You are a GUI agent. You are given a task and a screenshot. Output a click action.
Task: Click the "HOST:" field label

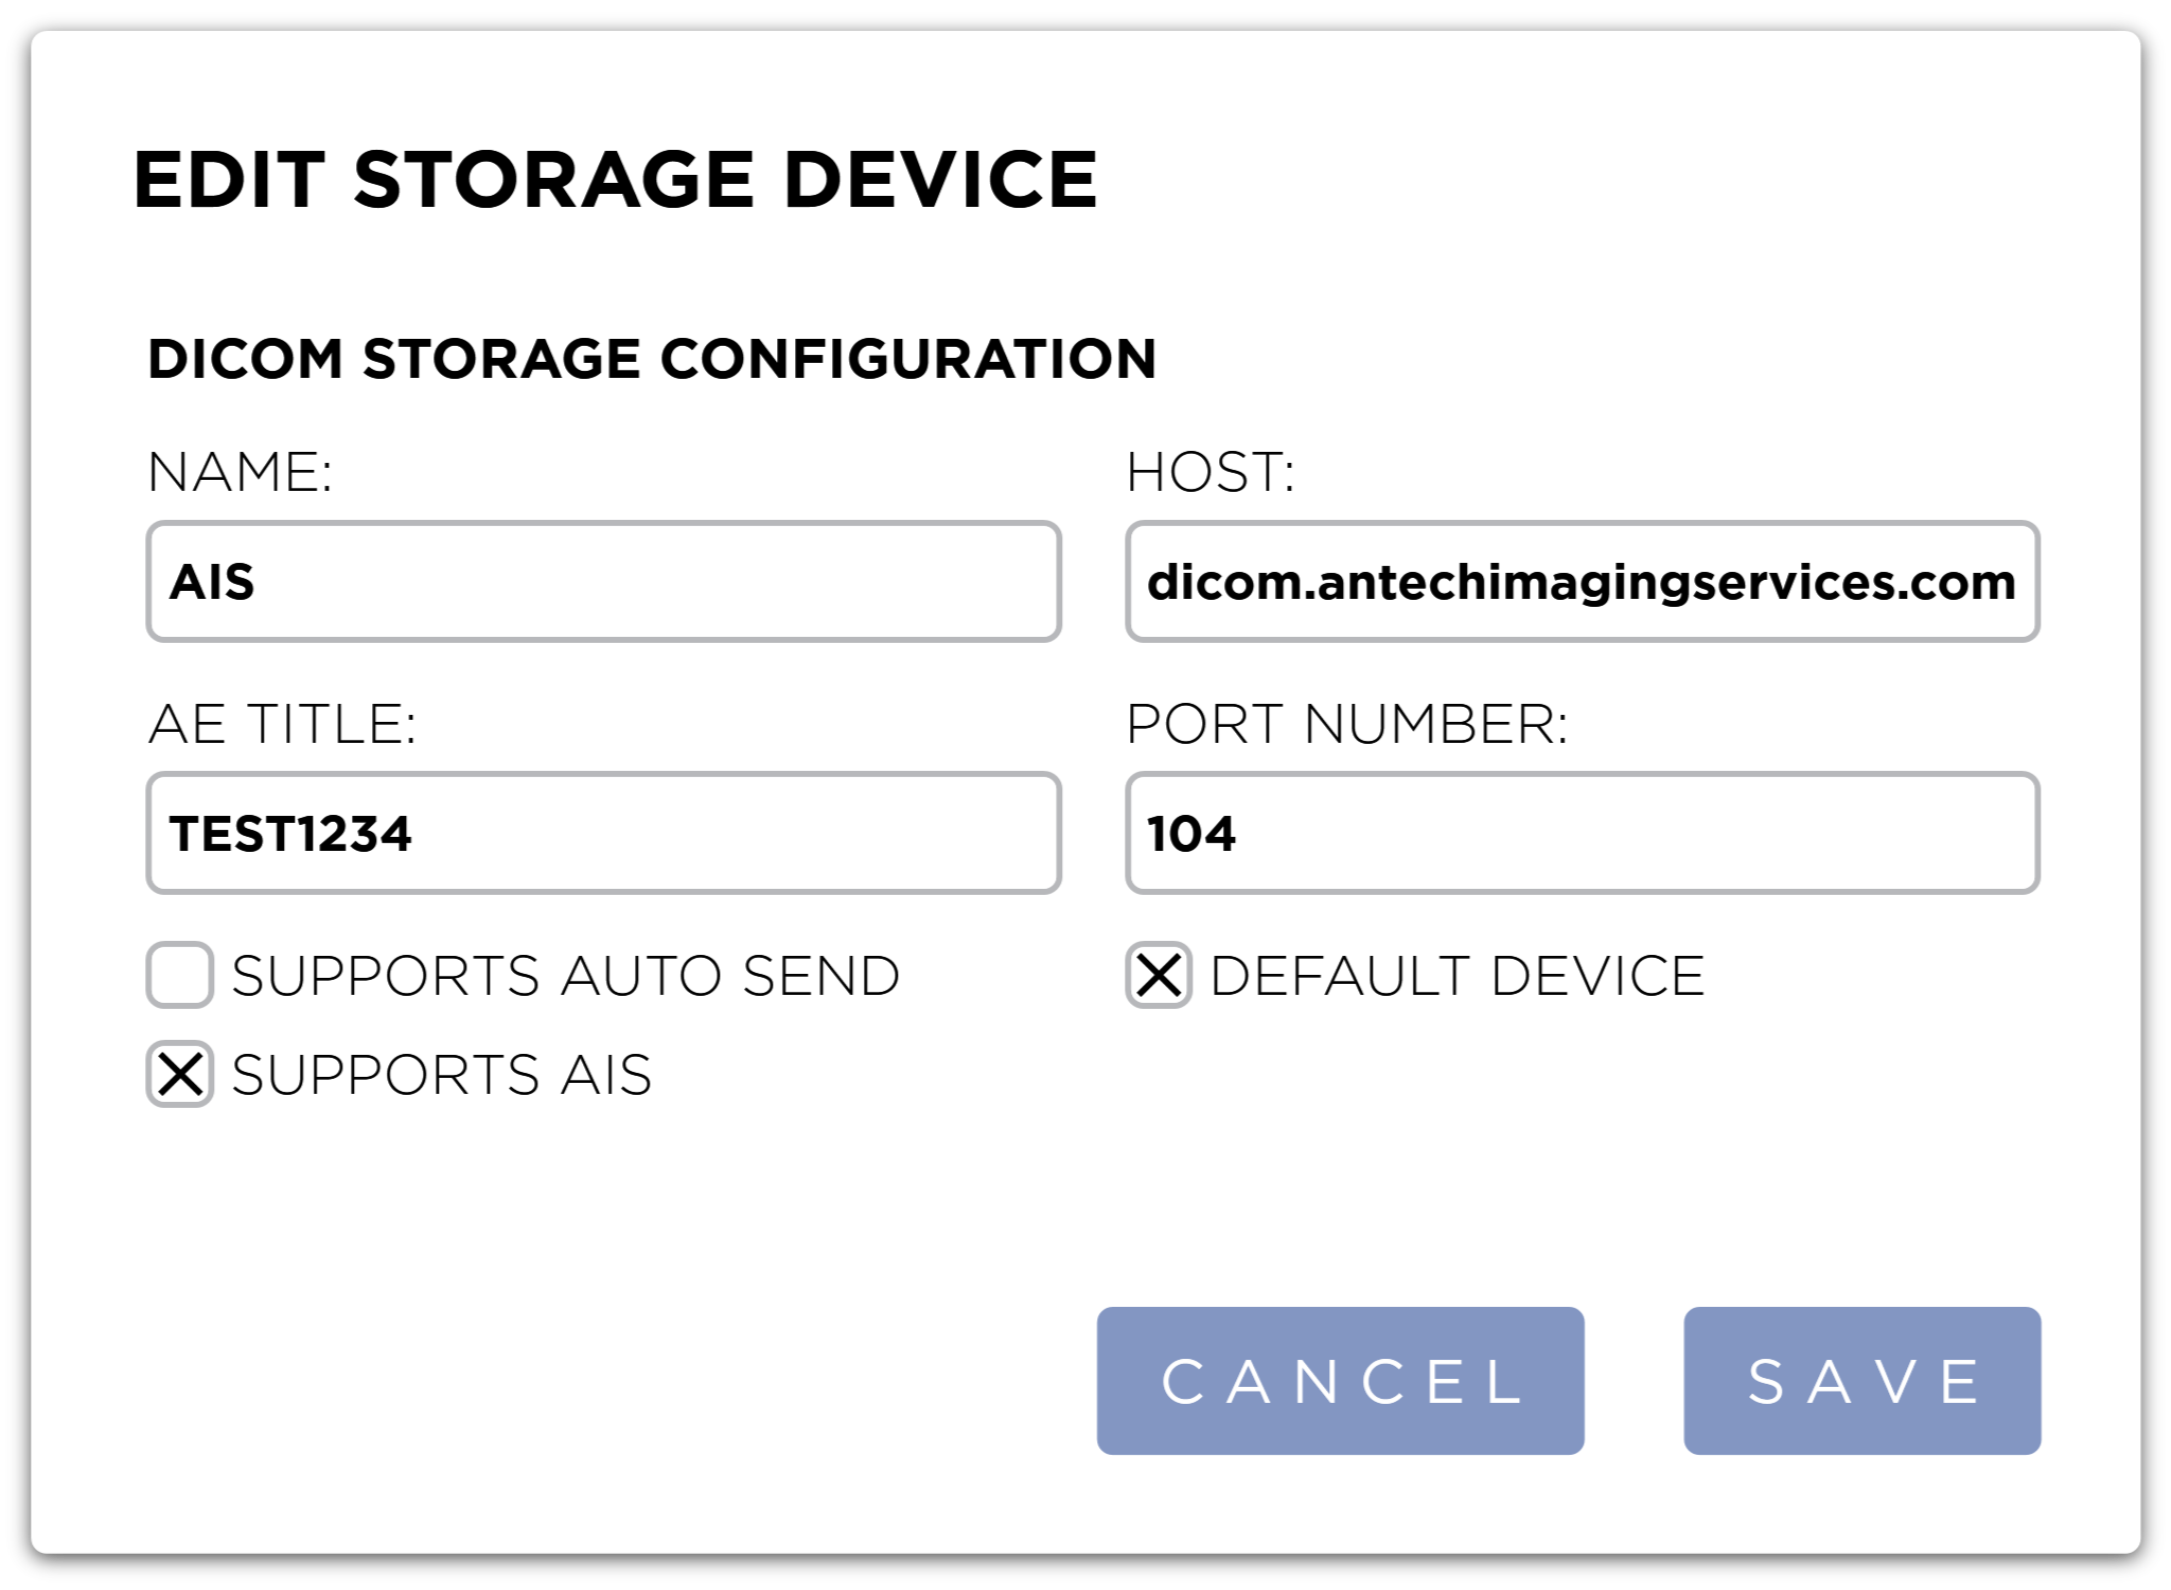click(1210, 472)
